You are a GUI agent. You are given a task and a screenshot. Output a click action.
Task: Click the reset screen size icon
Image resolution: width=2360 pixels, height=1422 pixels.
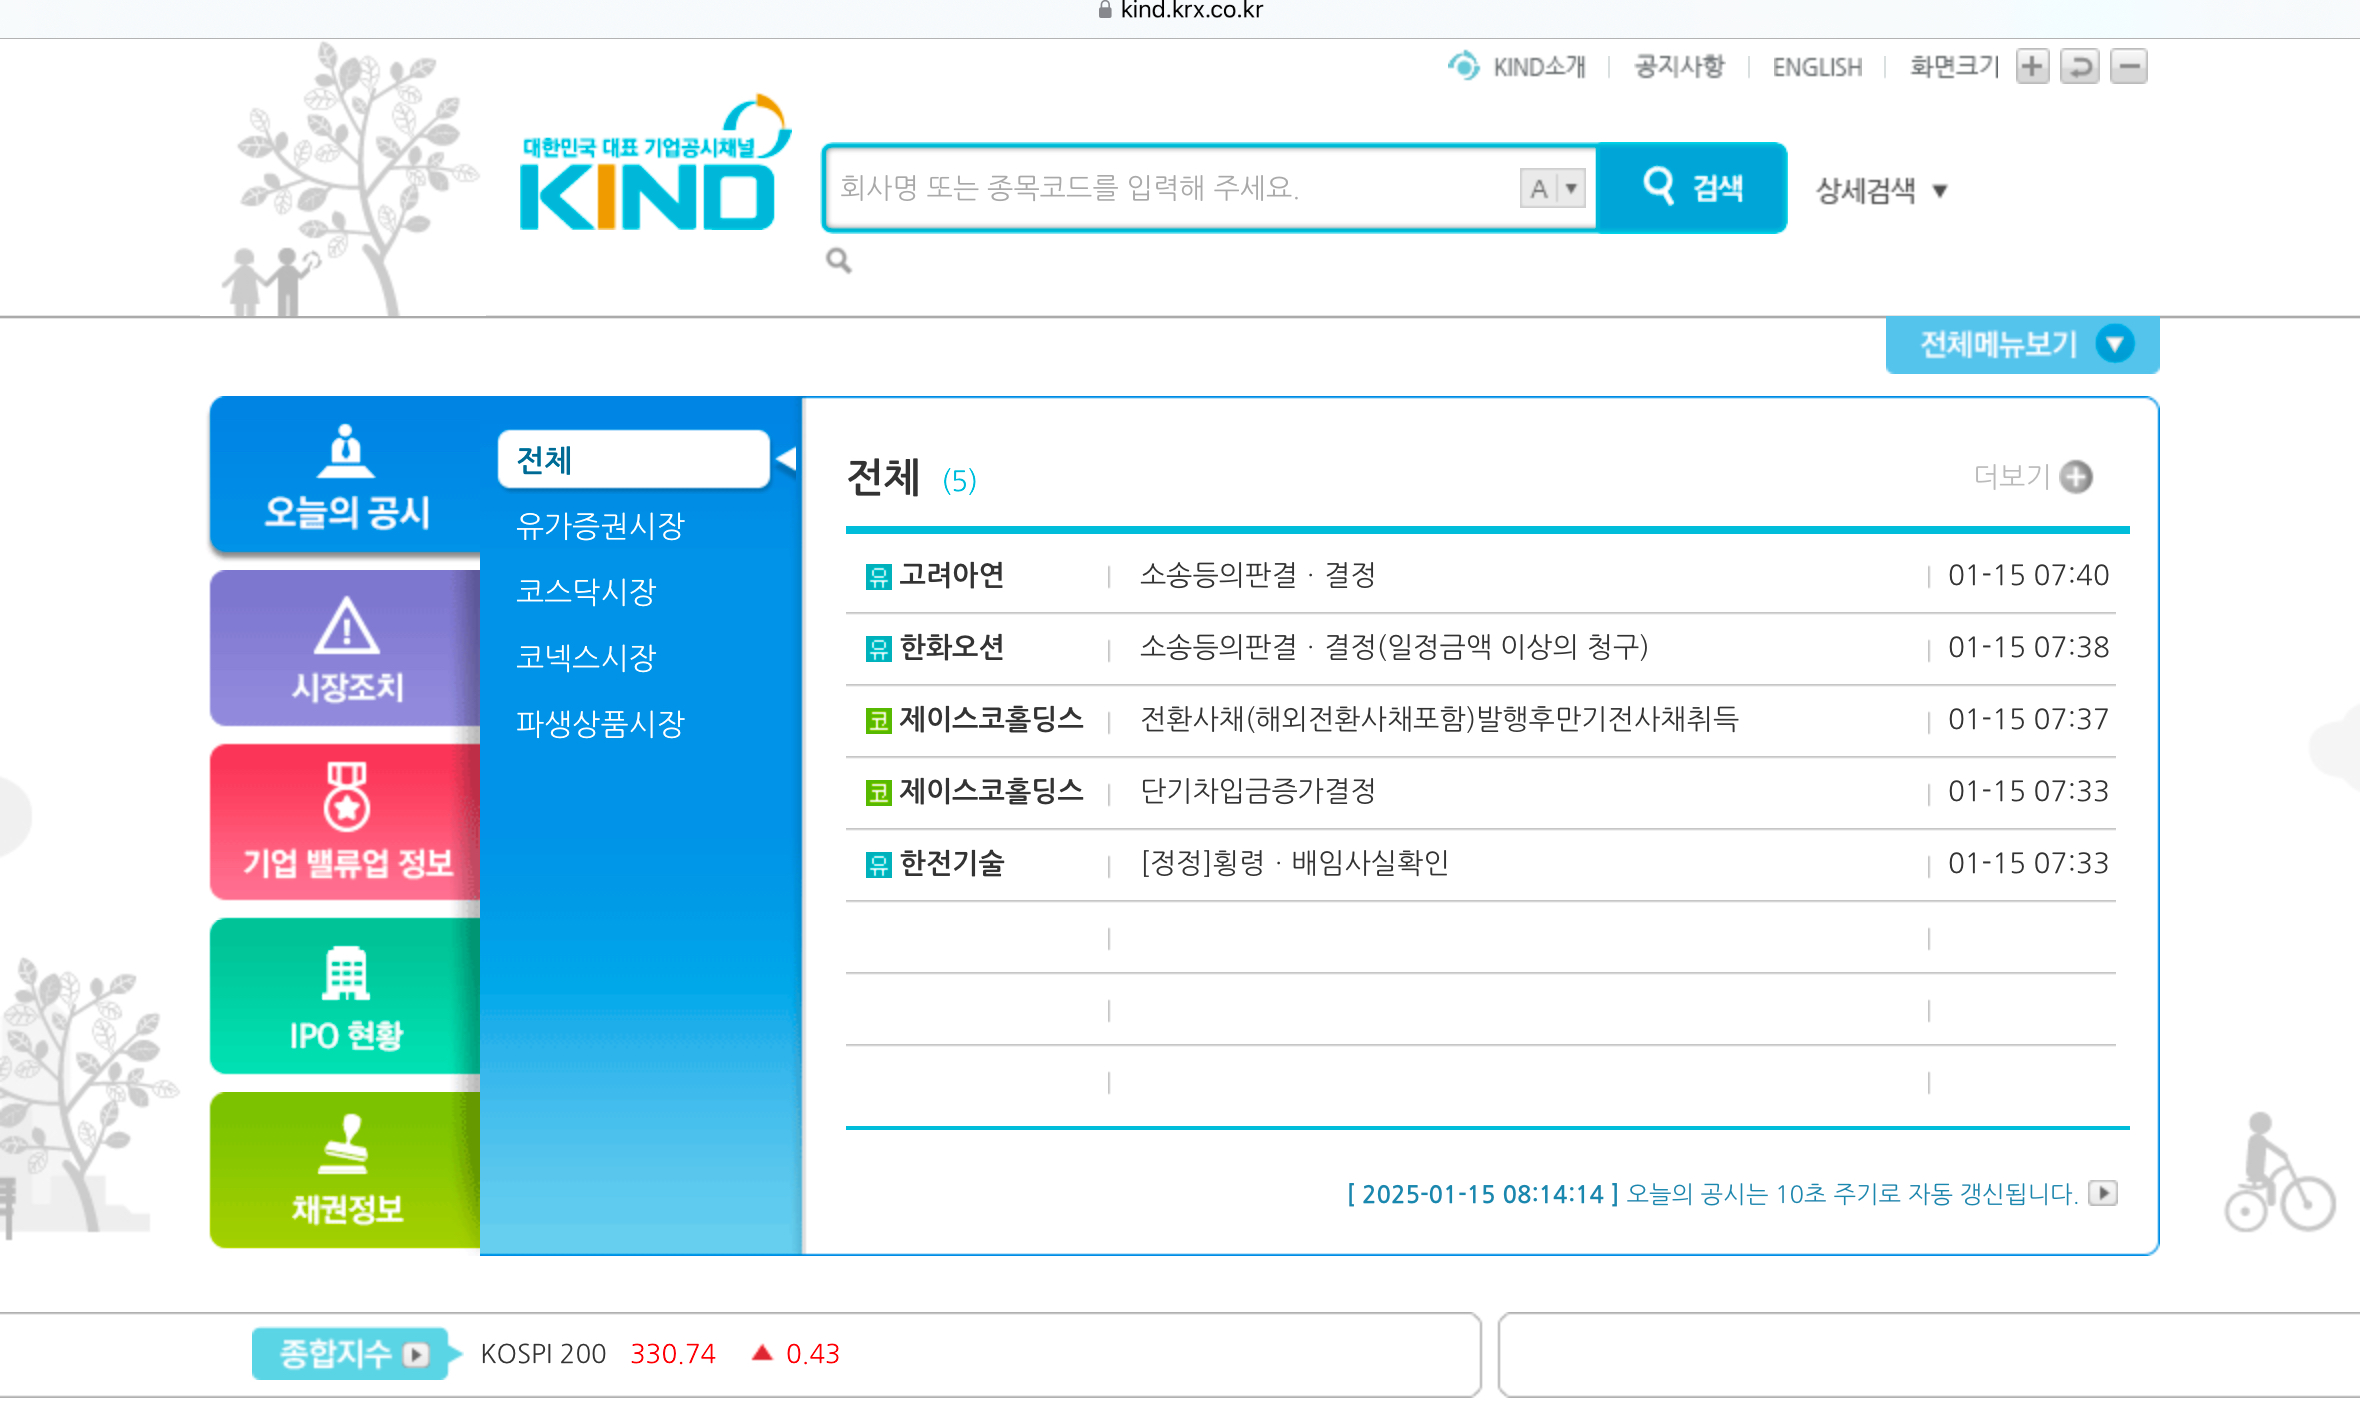coord(2080,67)
